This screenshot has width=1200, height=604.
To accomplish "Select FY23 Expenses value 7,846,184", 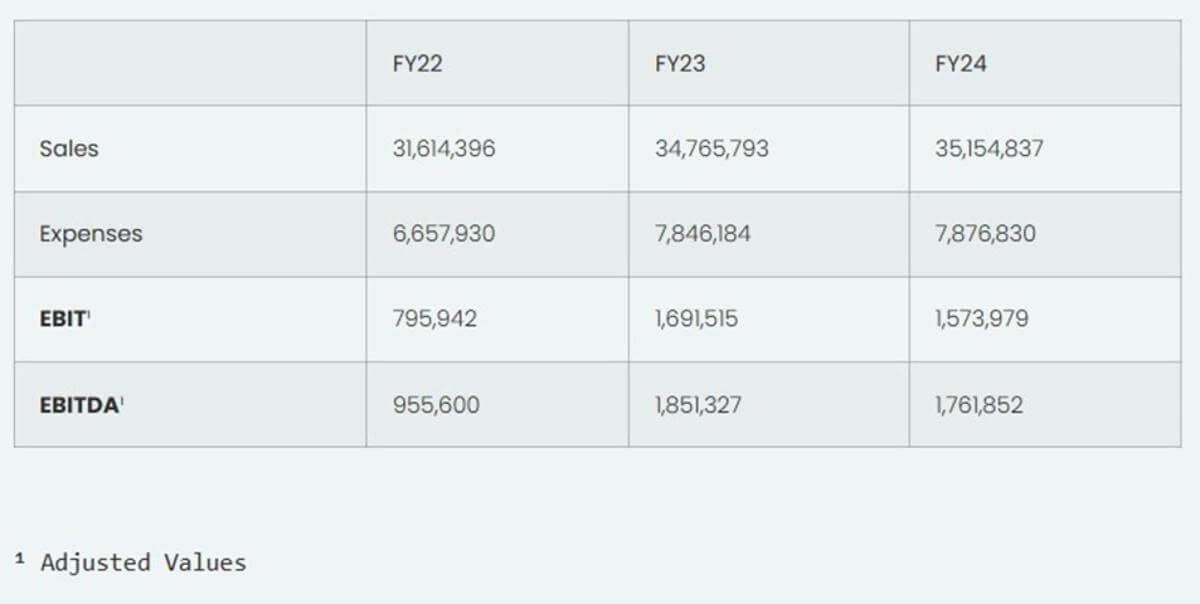I will tap(703, 234).
